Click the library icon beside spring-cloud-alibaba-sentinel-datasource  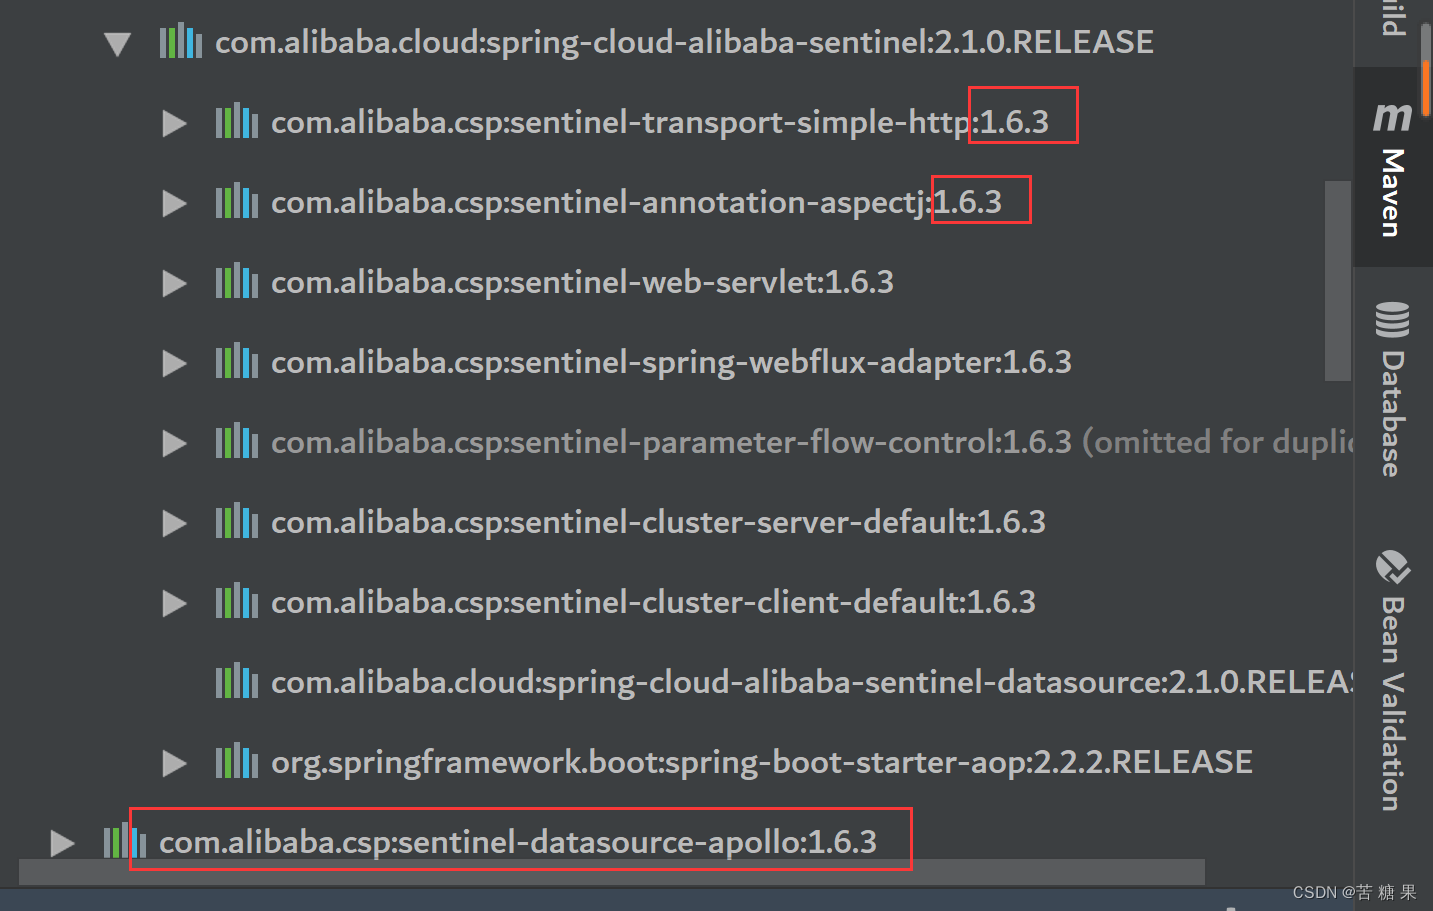[x=236, y=681]
